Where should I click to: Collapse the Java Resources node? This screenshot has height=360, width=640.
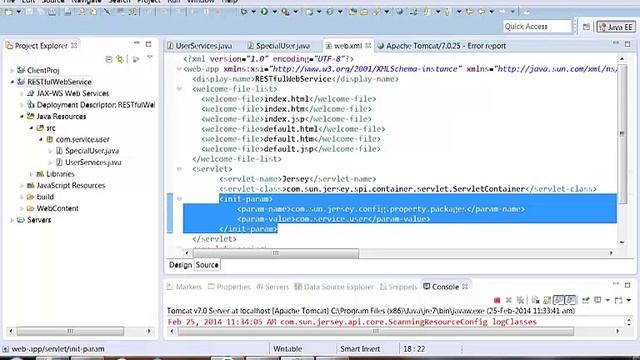point(22,117)
